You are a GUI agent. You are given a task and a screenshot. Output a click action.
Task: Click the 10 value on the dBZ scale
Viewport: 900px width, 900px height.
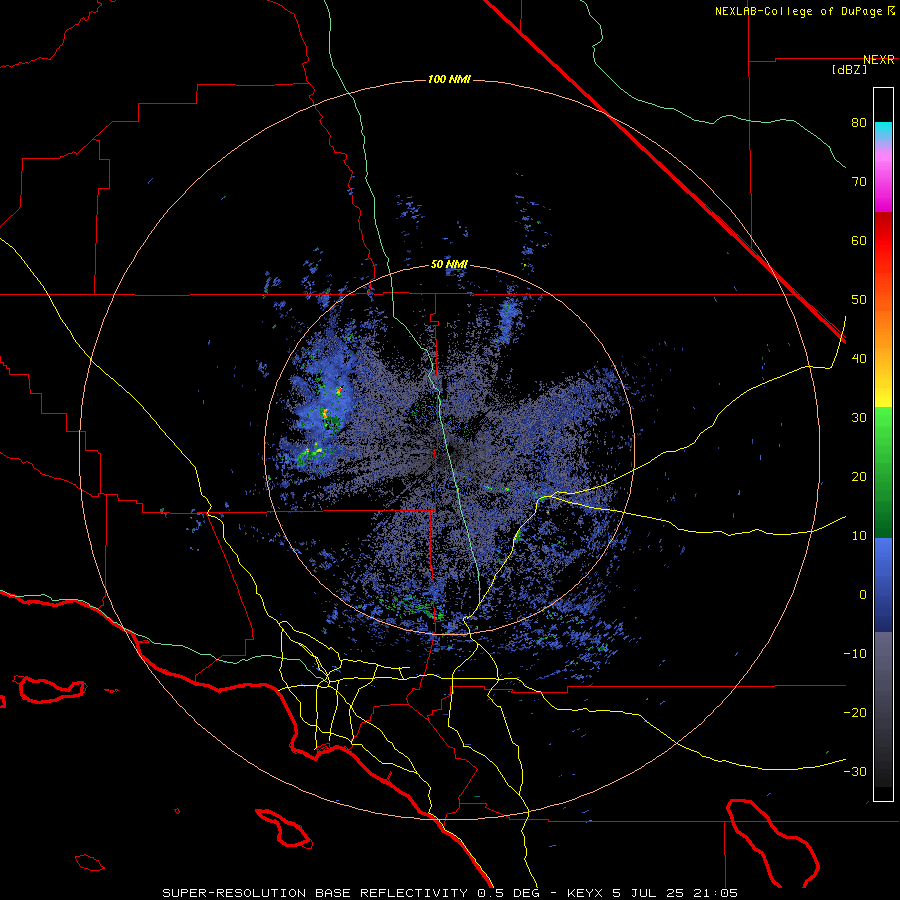[859, 536]
